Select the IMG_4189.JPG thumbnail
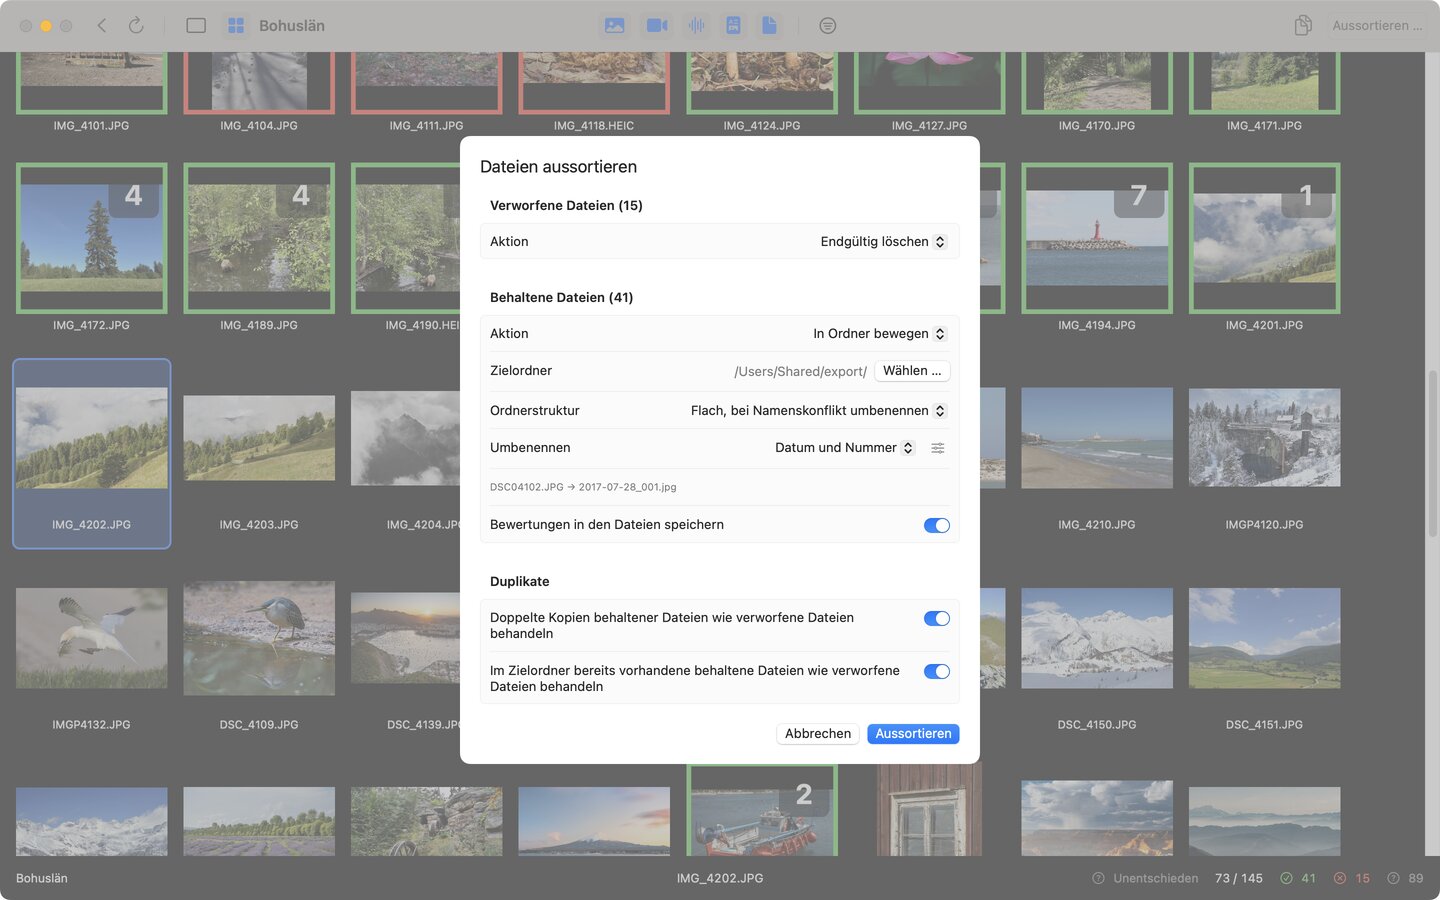Image resolution: width=1440 pixels, height=900 pixels. click(259, 238)
